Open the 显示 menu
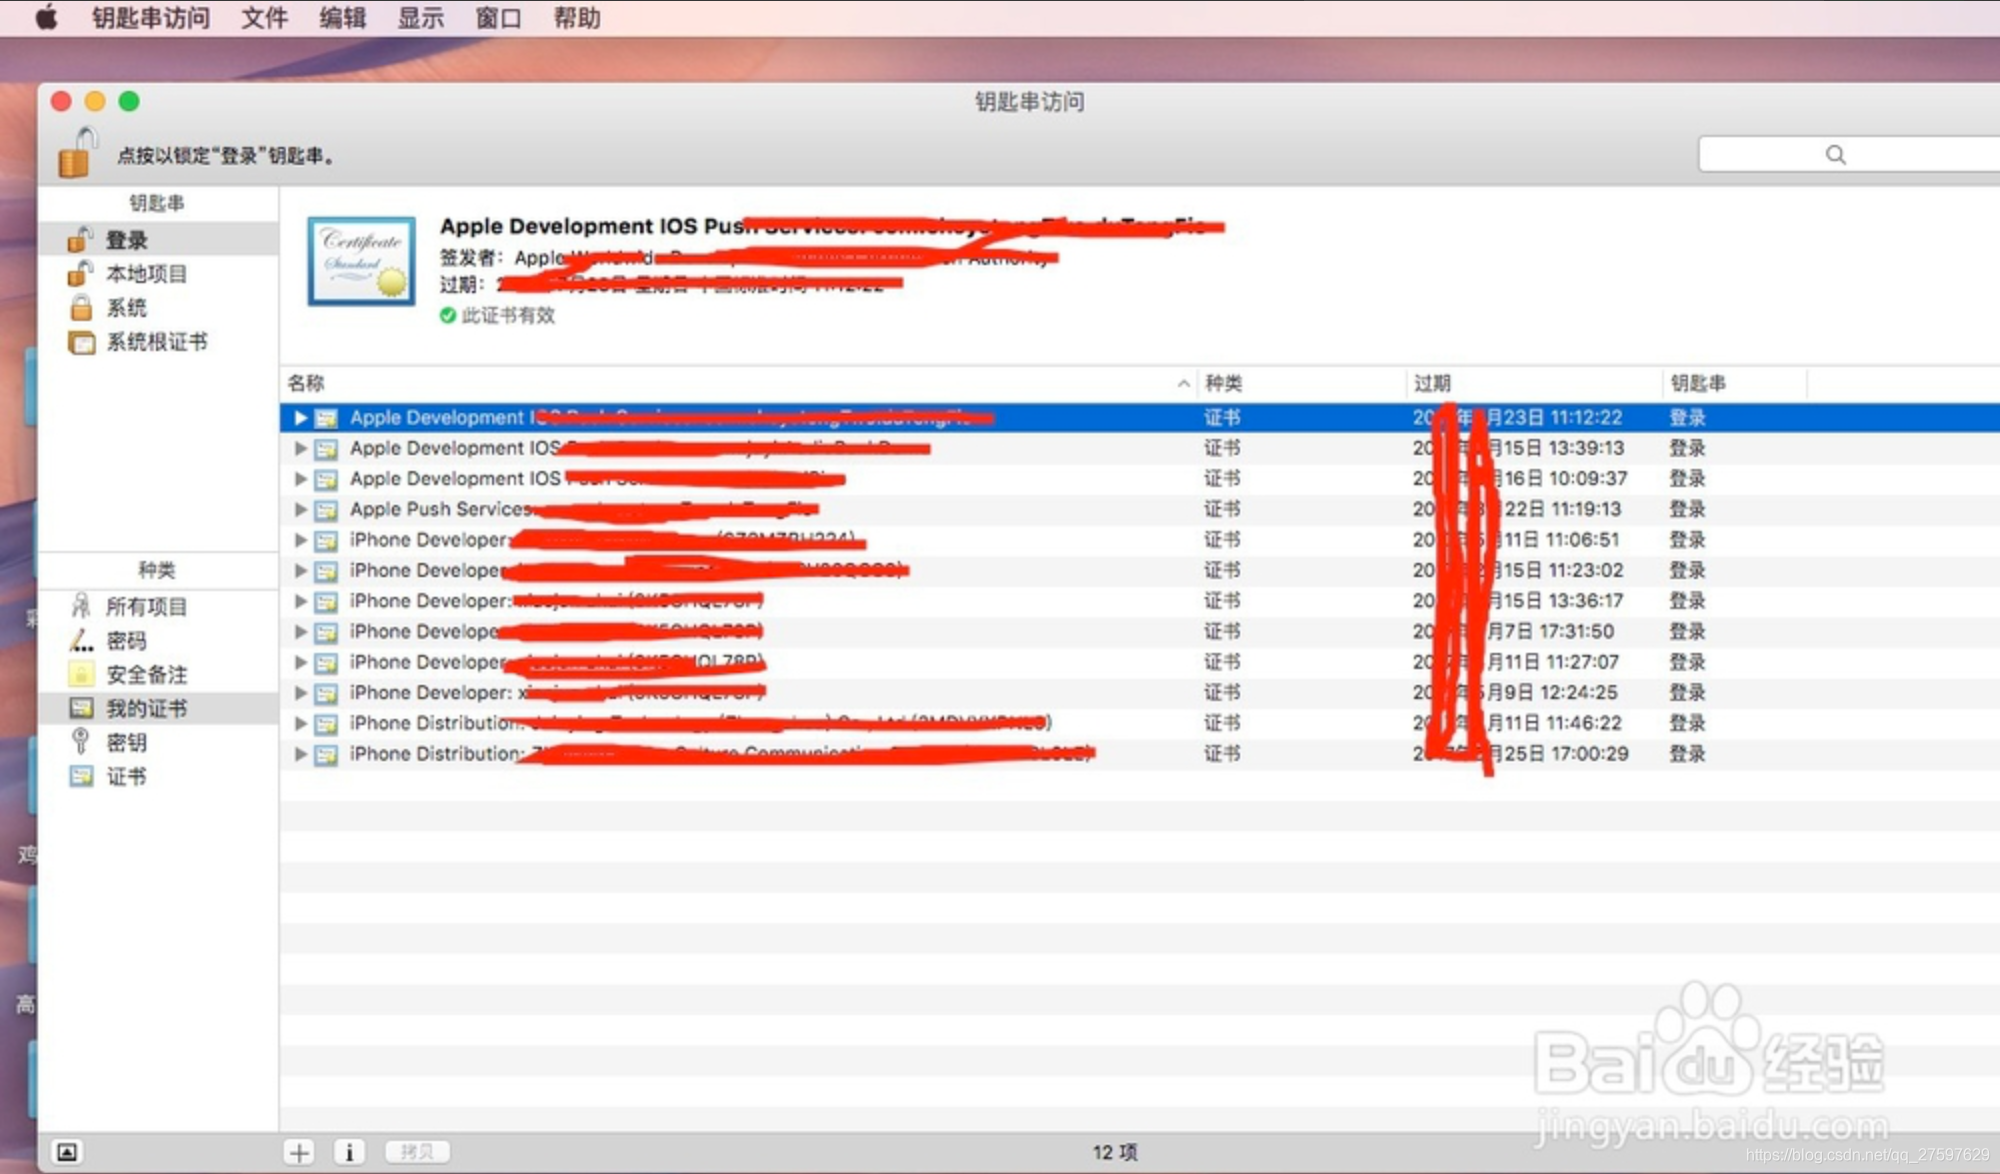The image size is (2000, 1174). click(x=421, y=18)
